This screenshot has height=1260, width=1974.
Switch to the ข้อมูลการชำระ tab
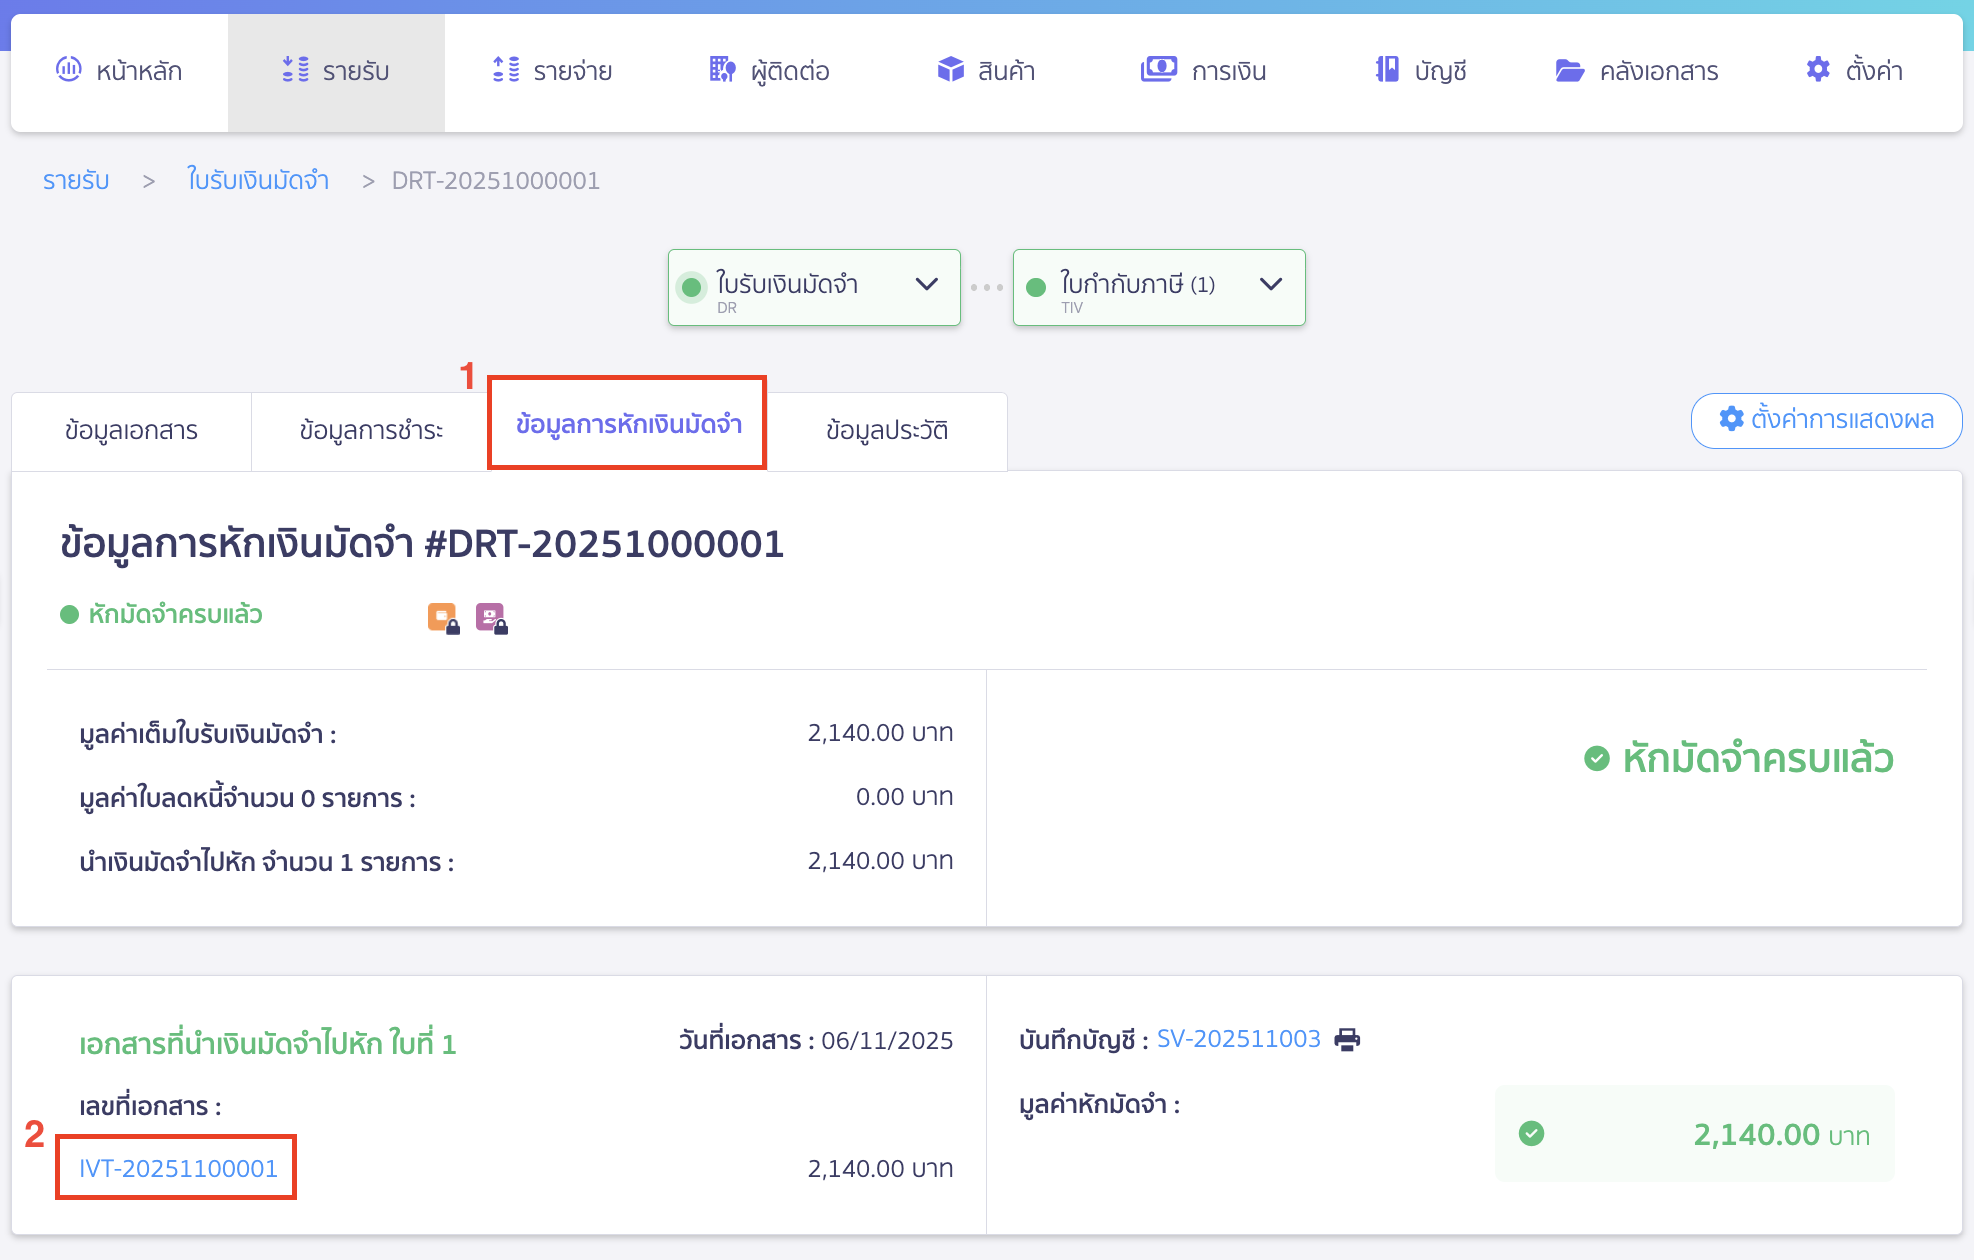tap(371, 431)
